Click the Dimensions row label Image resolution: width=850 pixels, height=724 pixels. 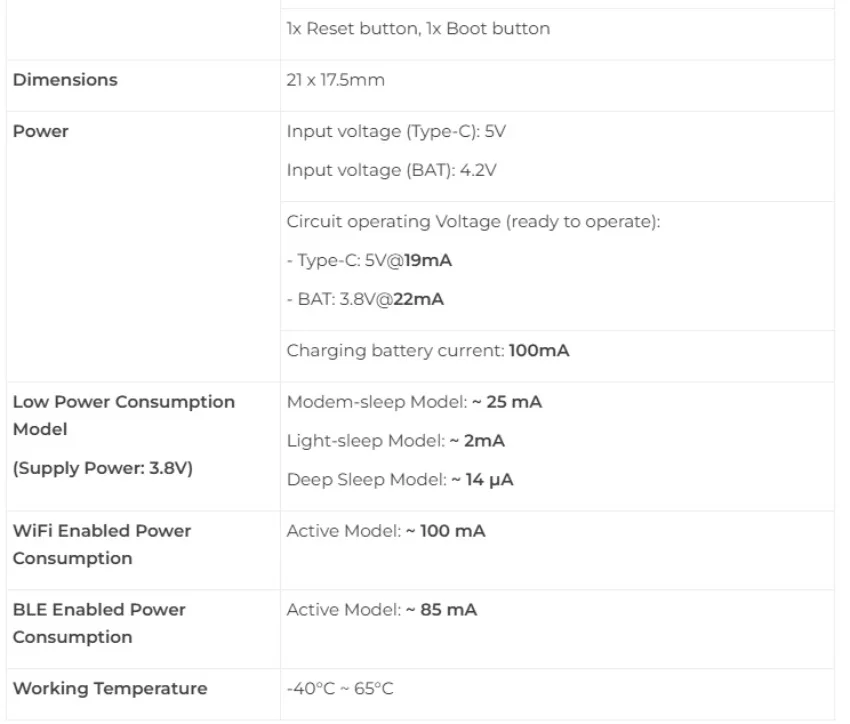pos(65,80)
